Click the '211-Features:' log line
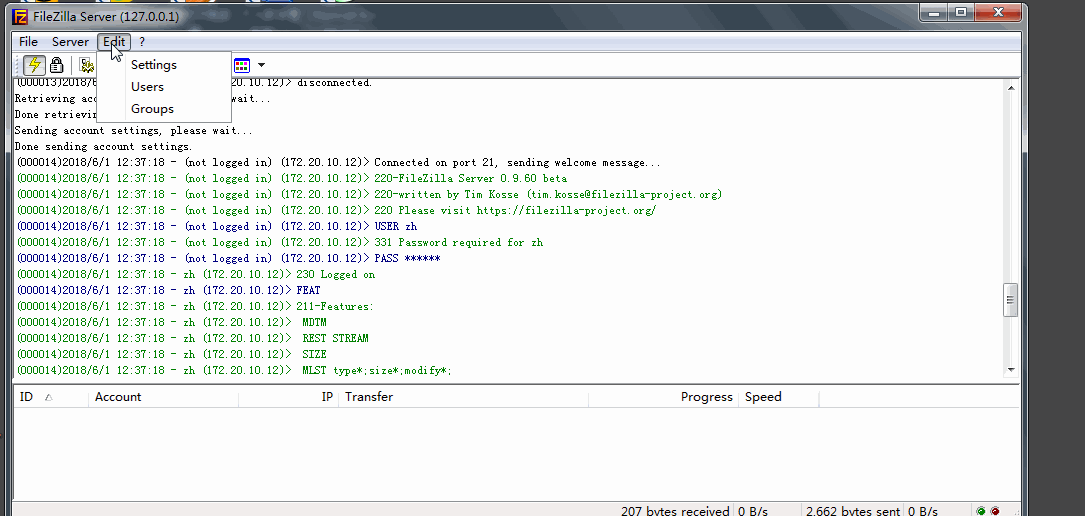 tap(195, 306)
